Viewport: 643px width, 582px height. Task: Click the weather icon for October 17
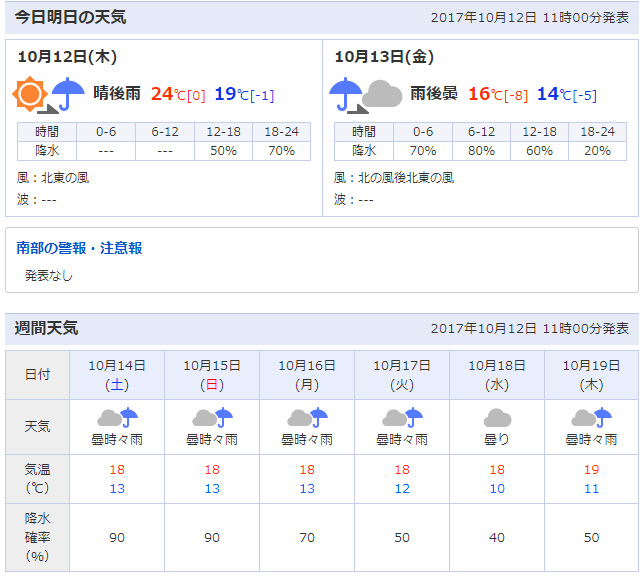401,418
